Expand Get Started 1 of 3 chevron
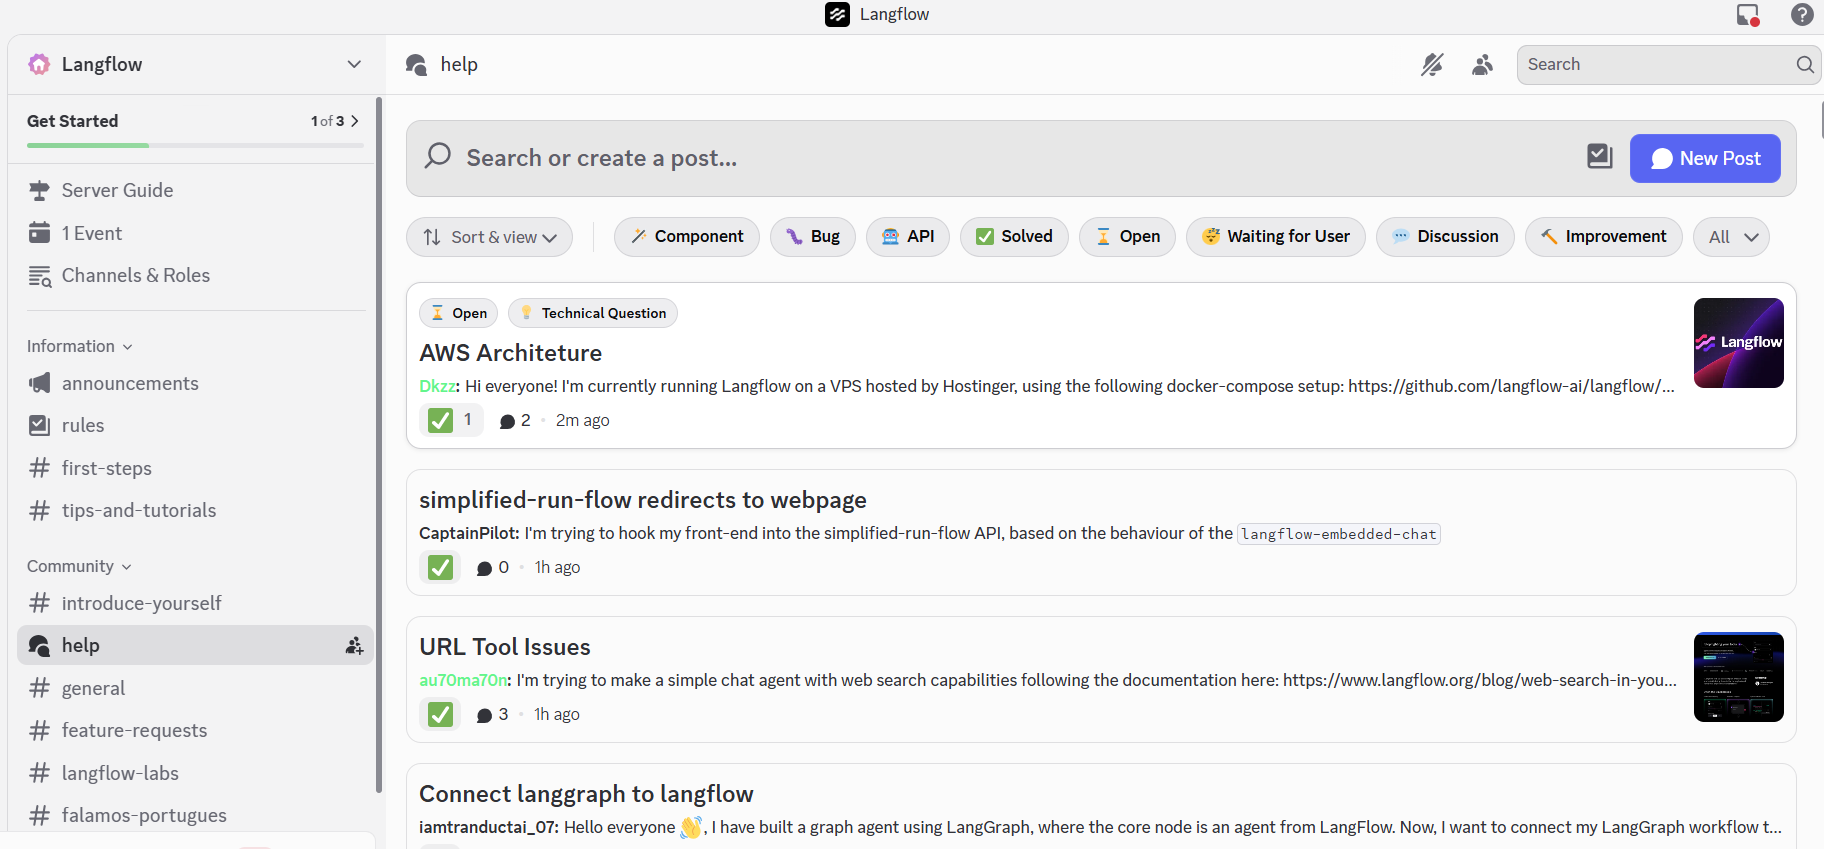This screenshot has height=849, width=1824. (354, 121)
